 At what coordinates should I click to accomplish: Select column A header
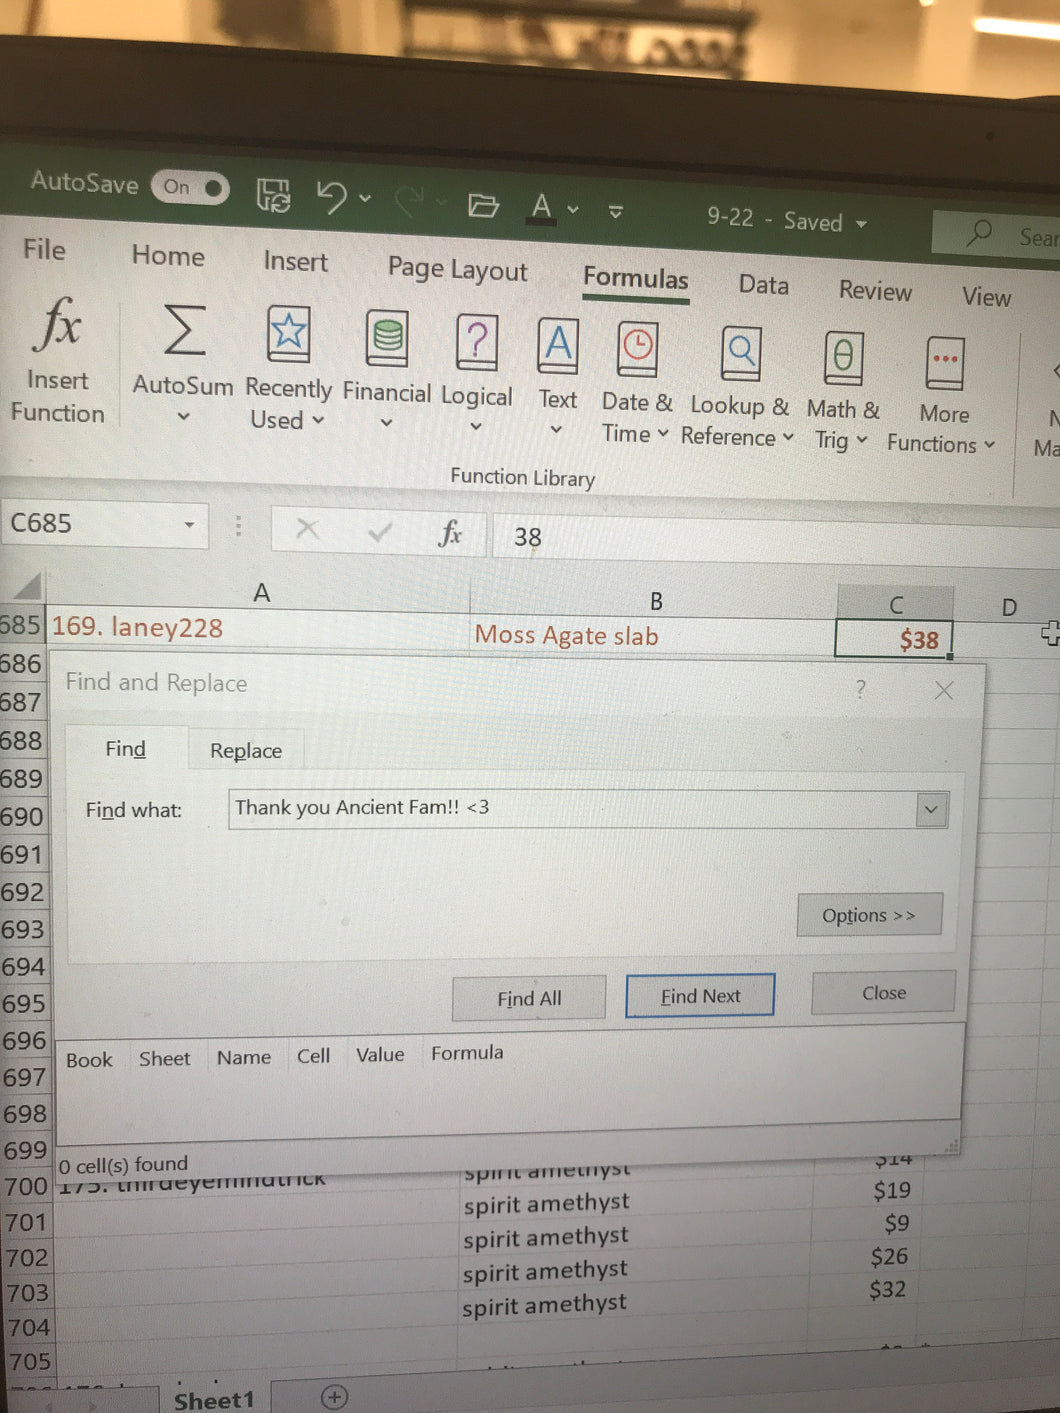tap(261, 593)
